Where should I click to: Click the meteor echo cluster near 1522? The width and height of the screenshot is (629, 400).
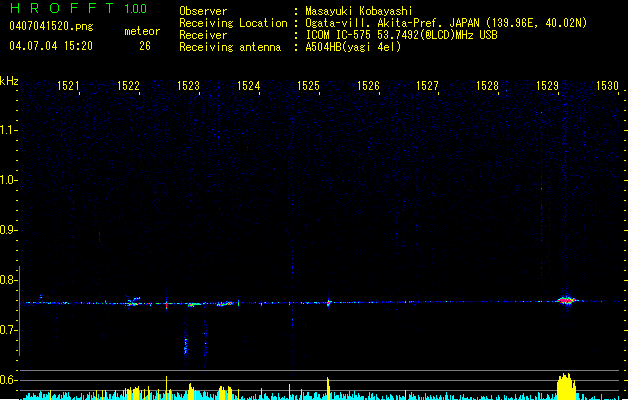pyautogui.click(x=133, y=301)
